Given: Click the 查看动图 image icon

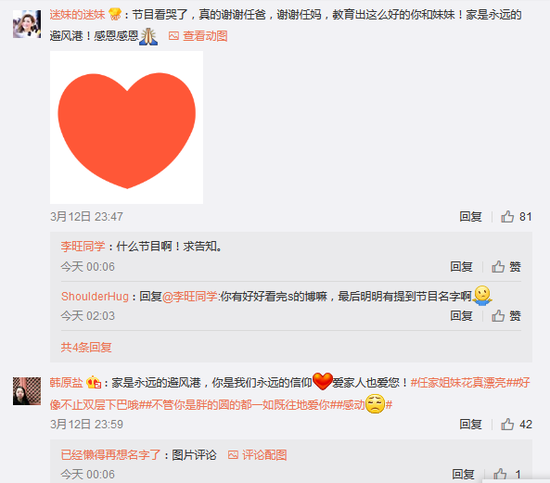Looking at the screenshot, I should click(174, 36).
